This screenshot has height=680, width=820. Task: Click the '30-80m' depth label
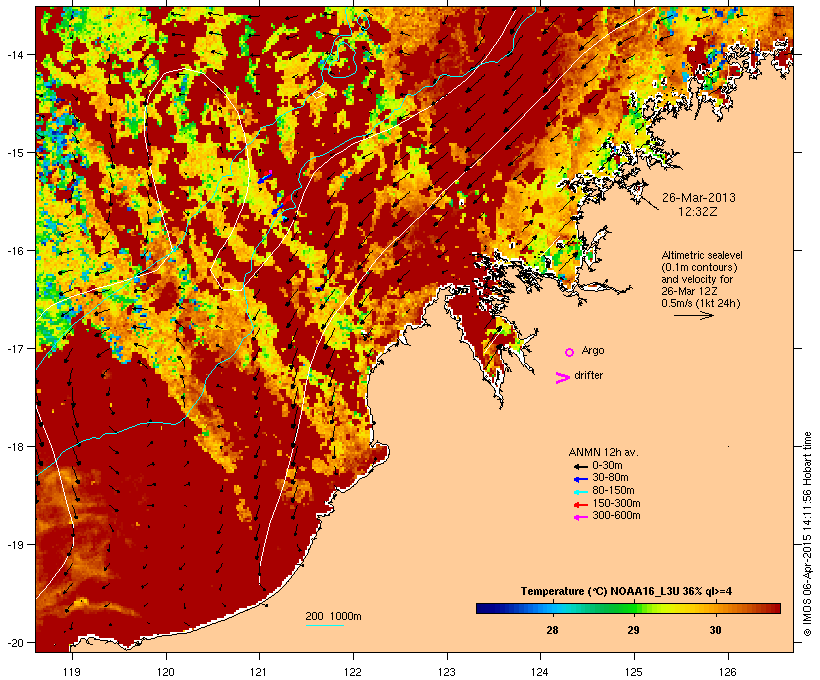[610, 478]
